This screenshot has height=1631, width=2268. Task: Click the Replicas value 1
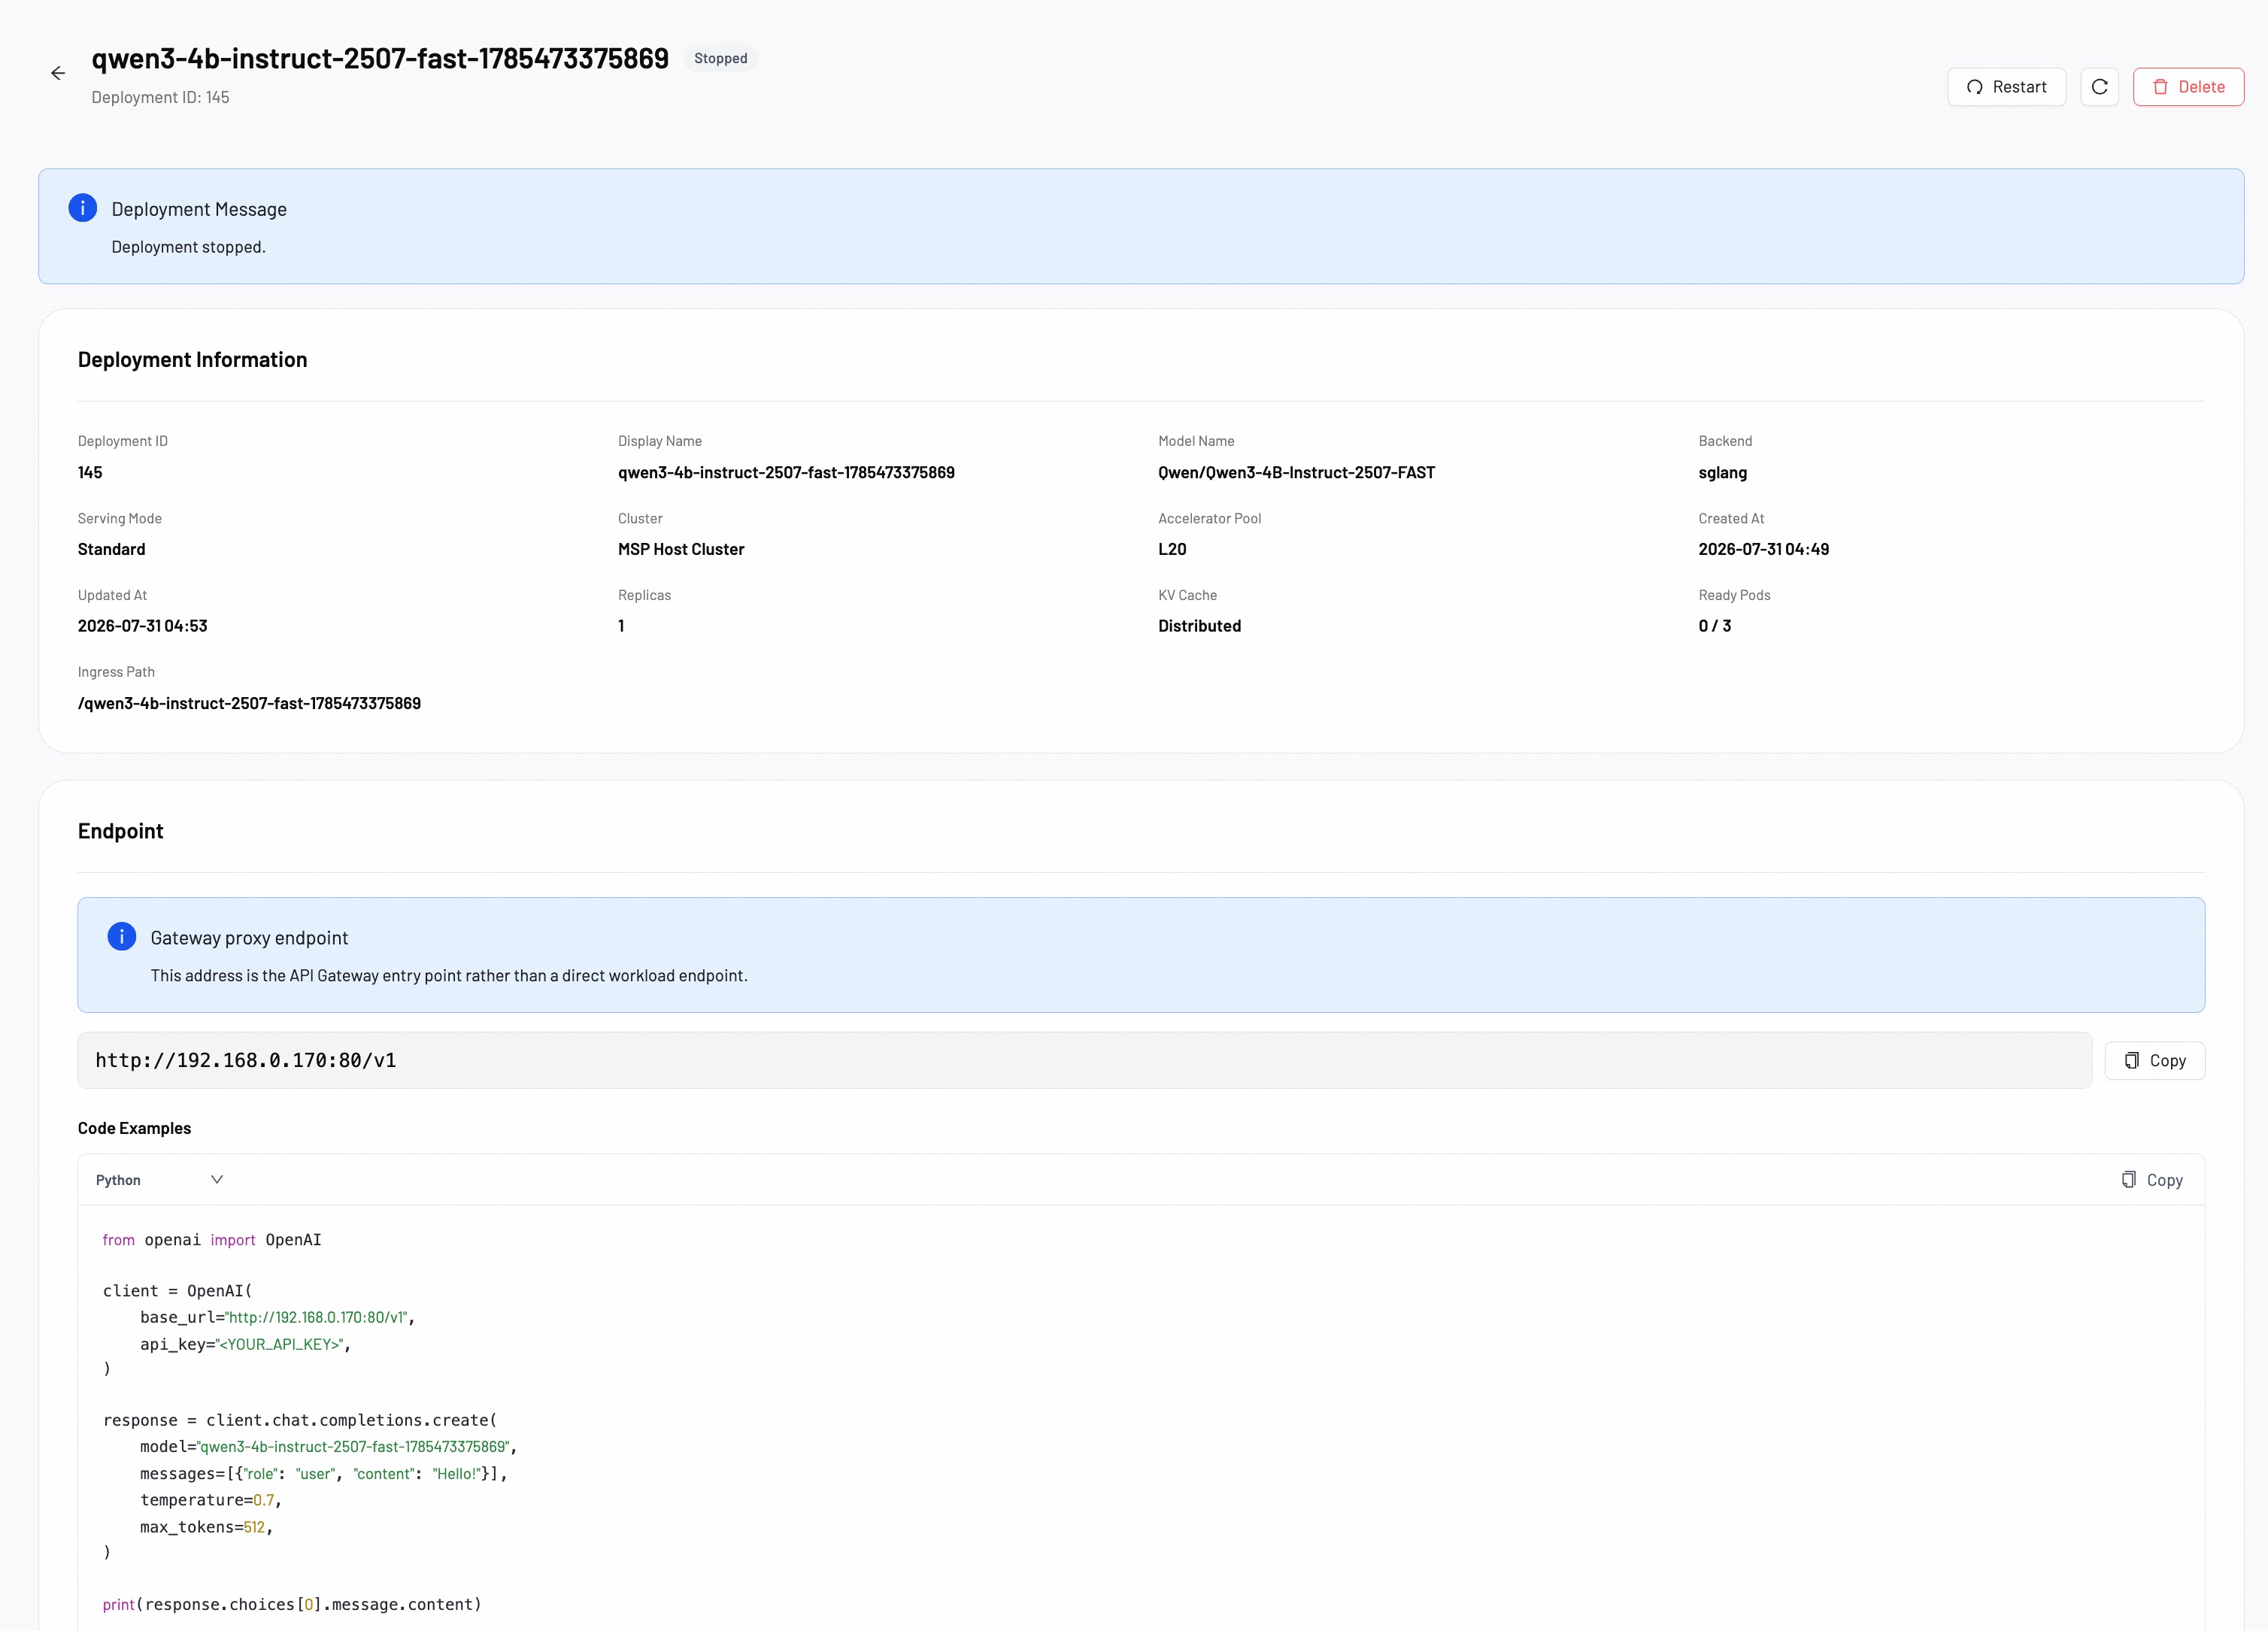621,626
